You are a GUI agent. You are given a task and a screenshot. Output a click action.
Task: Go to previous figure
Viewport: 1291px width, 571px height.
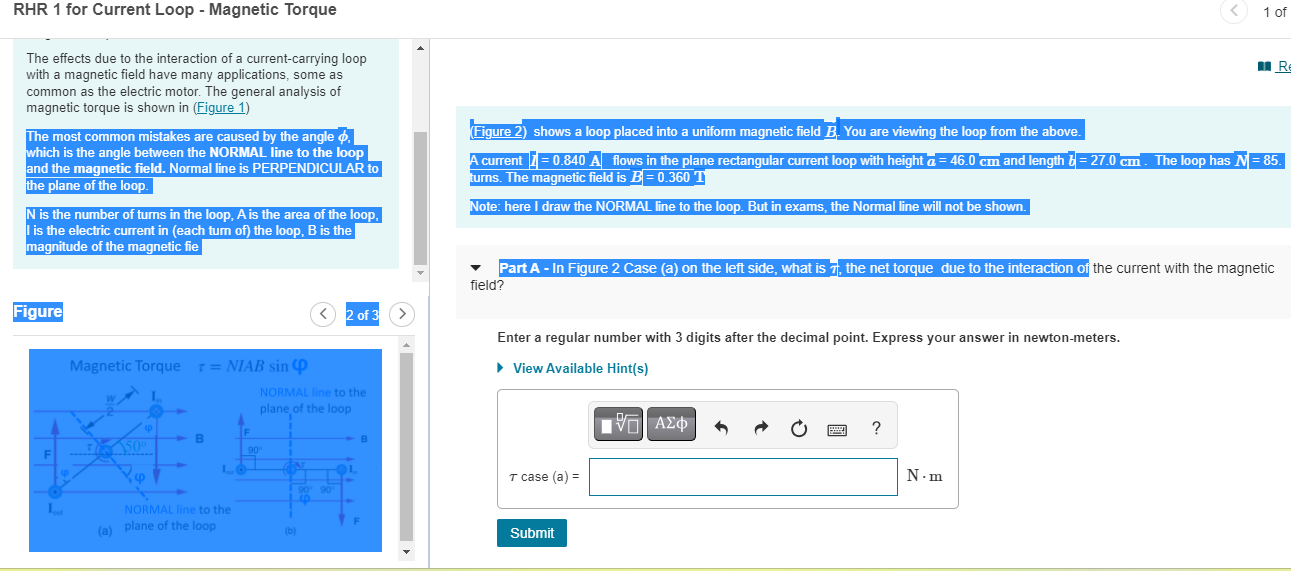pos(324,315)
